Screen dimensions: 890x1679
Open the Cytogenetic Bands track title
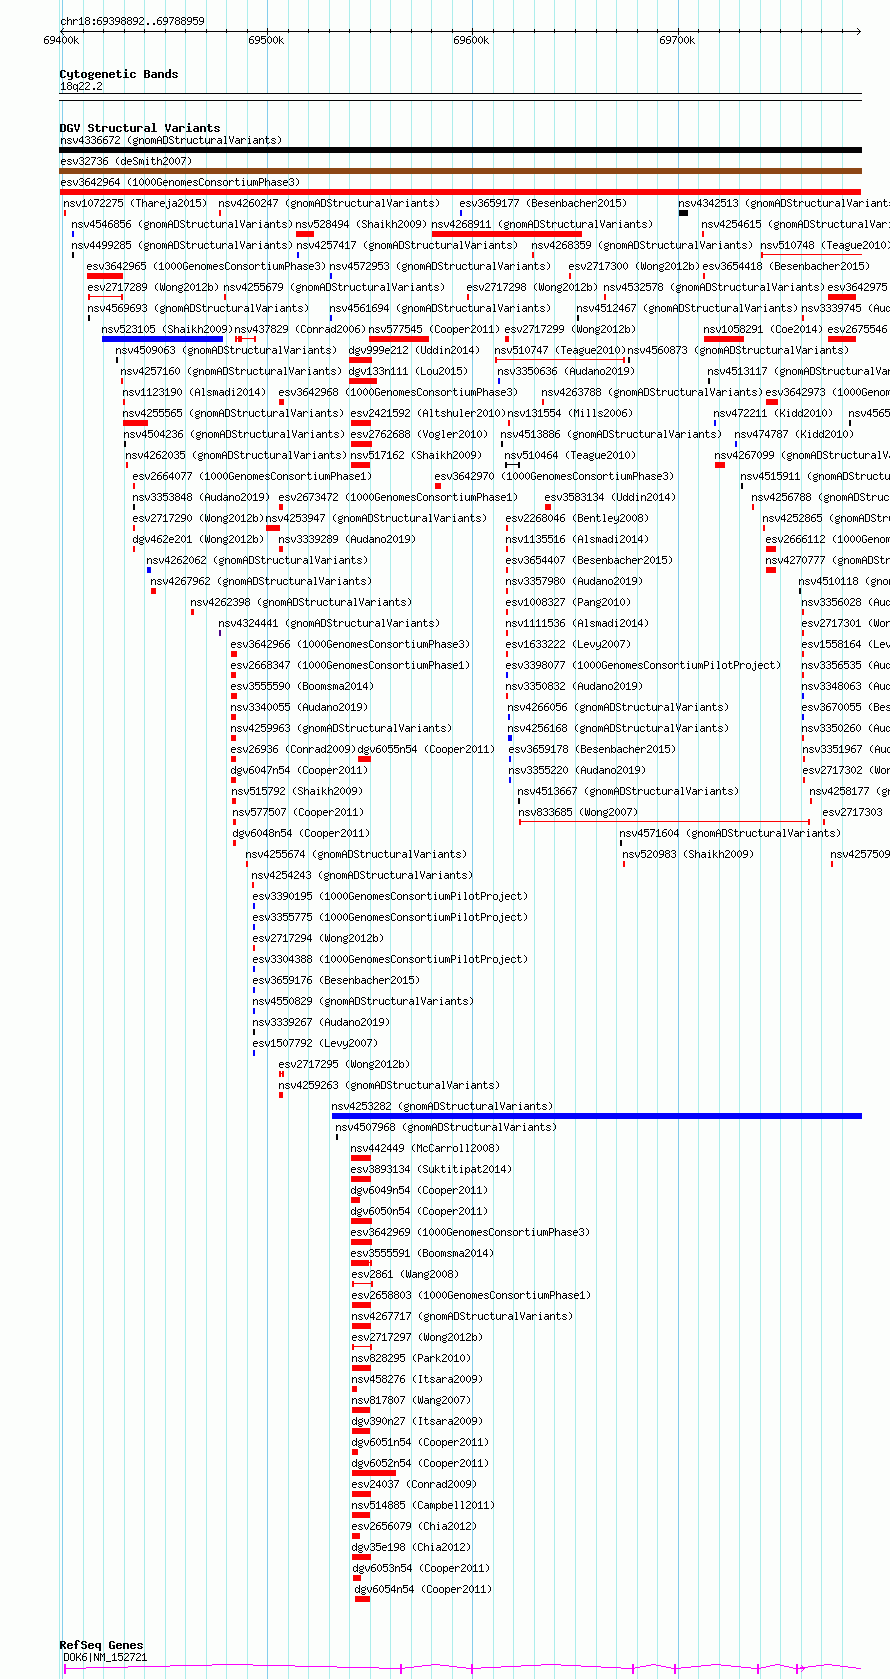119,74
